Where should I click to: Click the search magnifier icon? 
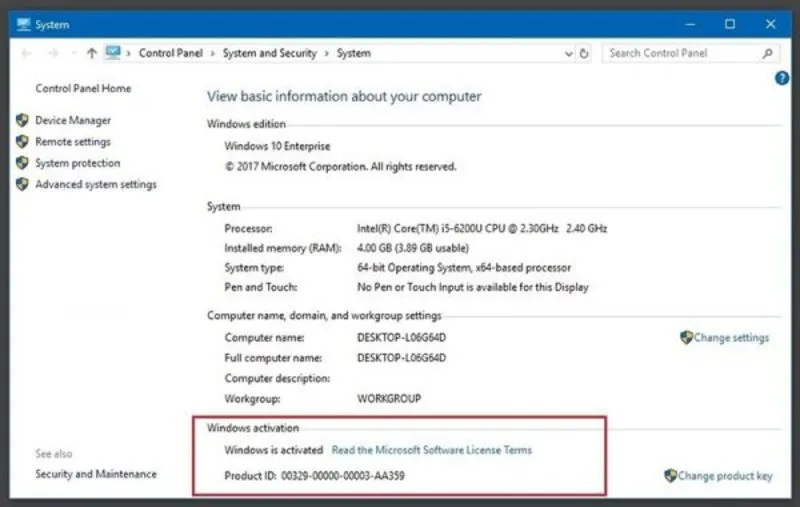tap(767, 53)
